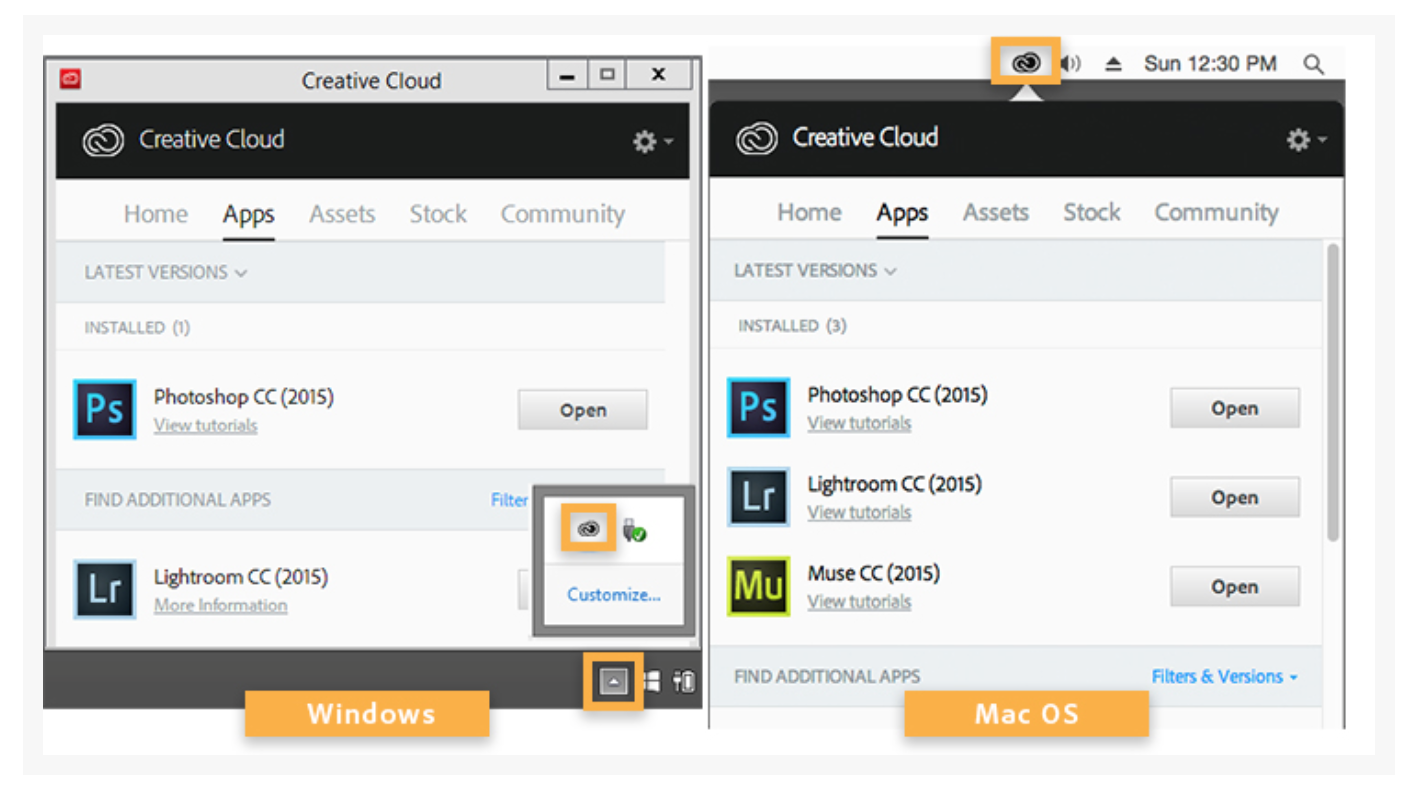Click the Creative Cloud icon in the Mac menu bar
Screen dimensions: 1416x790
[1026, 62]
